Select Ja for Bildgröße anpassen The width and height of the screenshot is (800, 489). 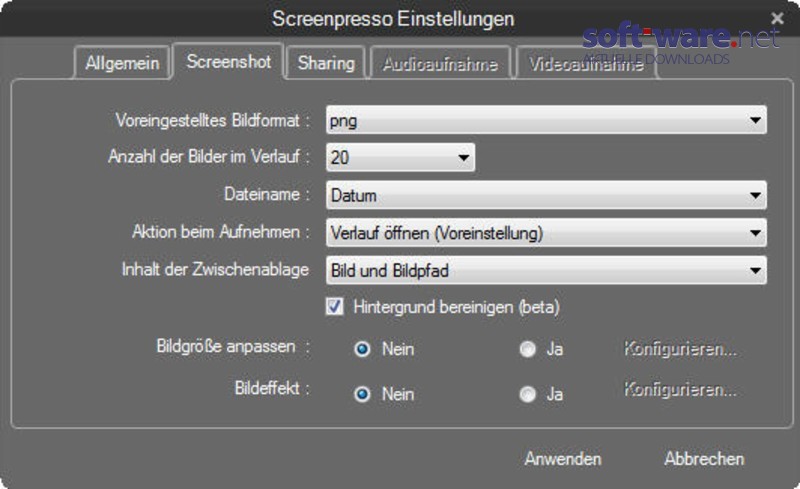(528, 349)
